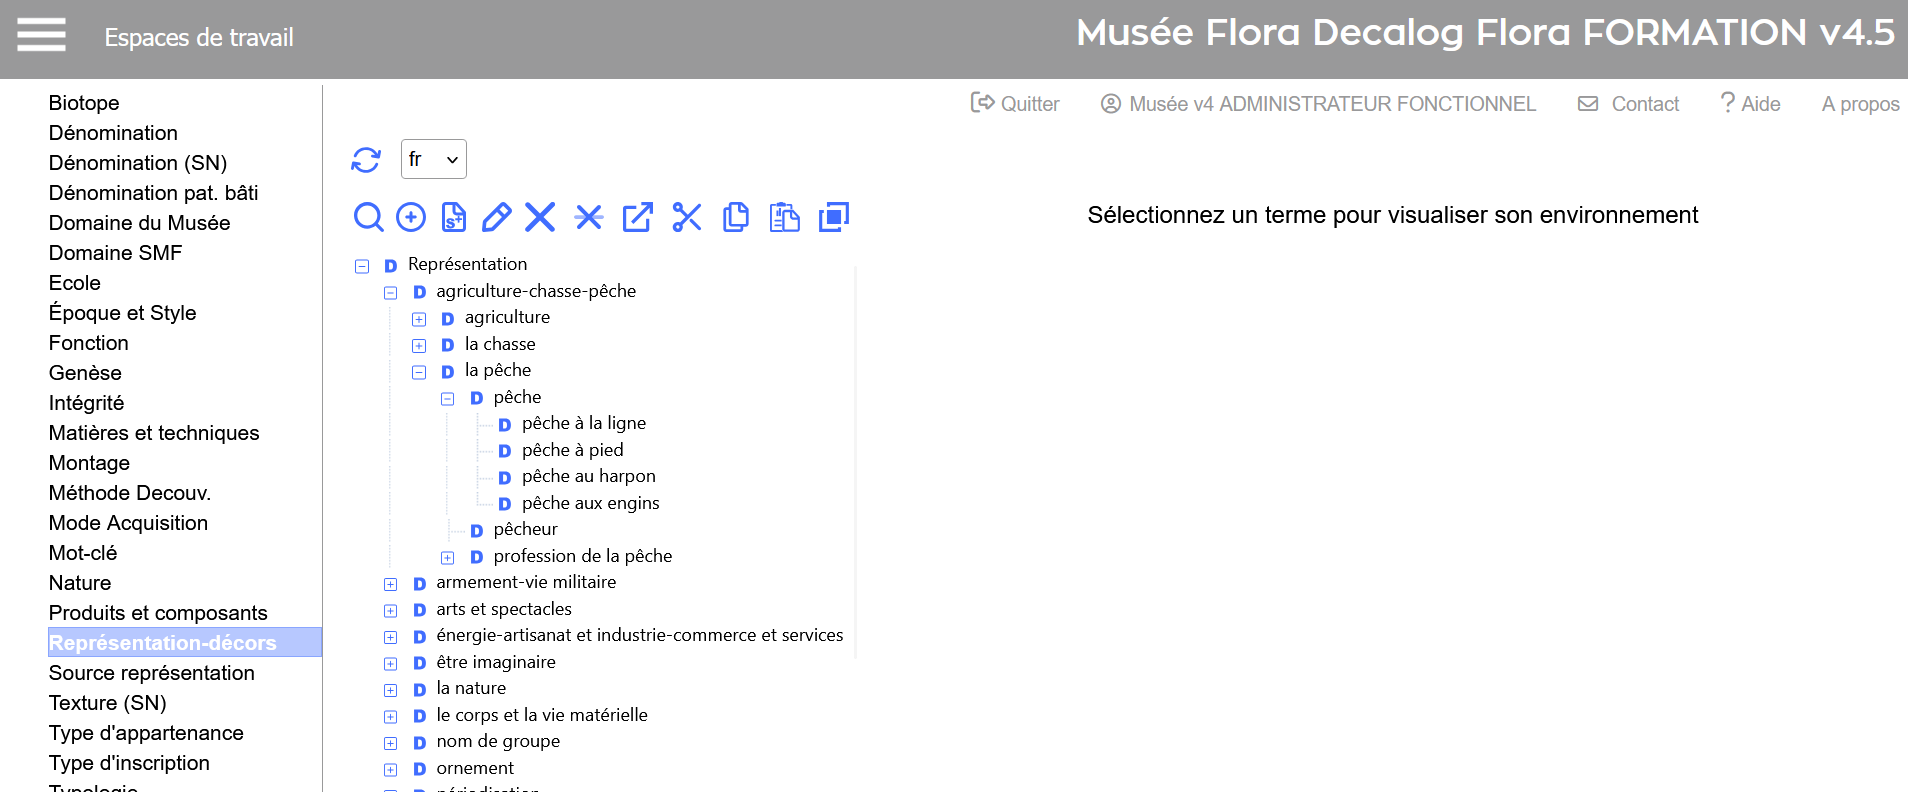Click the magnifying glass search icon
1908x792 pixels.
(368, 217)
